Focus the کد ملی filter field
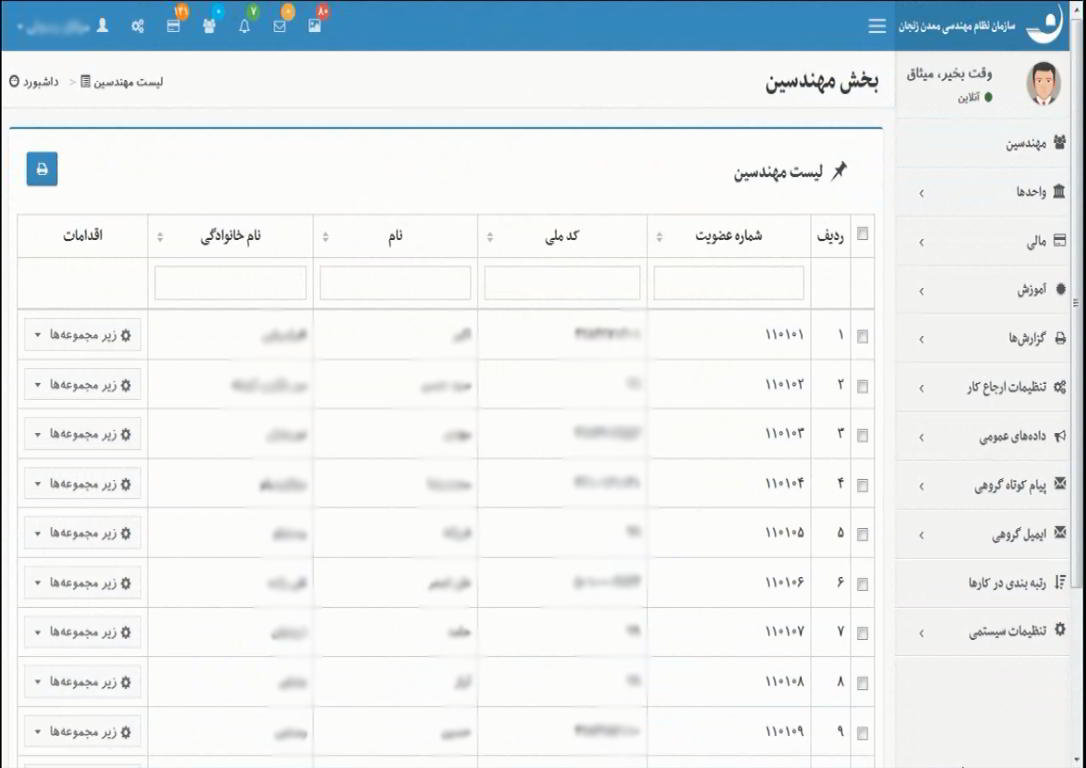1086x768 pixels. pos(562,283)
